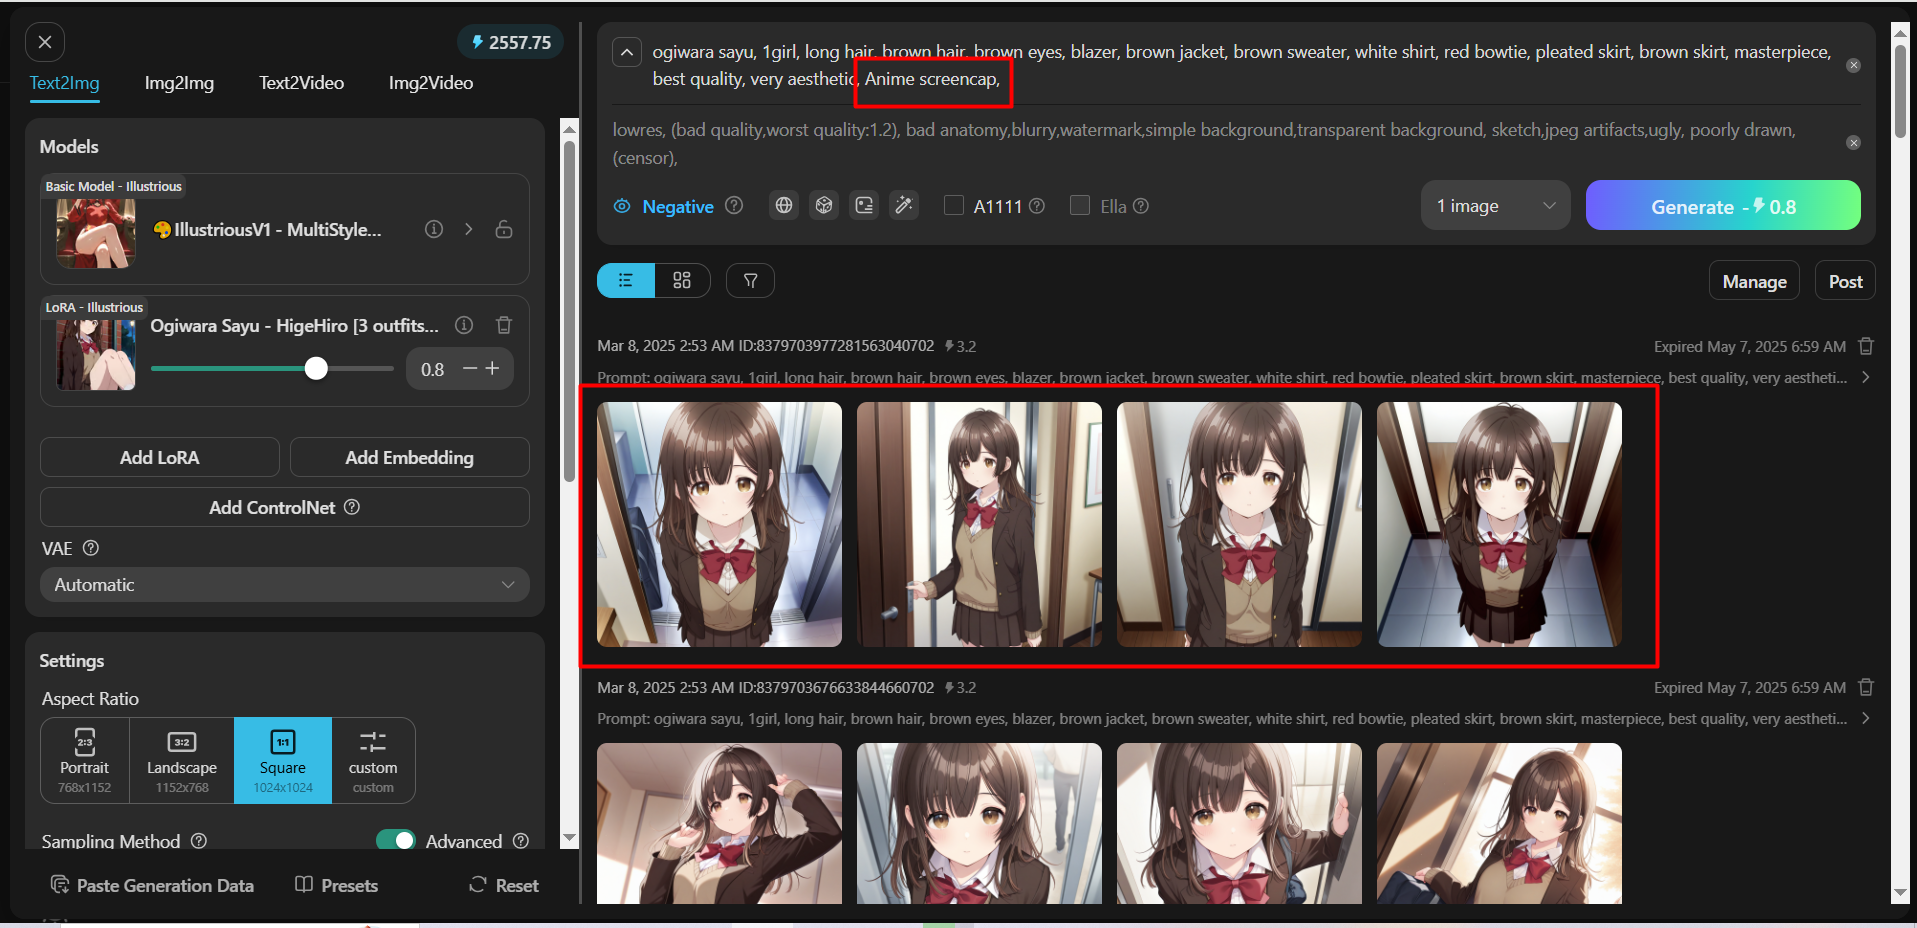Screen dimensions: 1917x928
Task: Switch to Img2Video tab
Action: [431, 83]
